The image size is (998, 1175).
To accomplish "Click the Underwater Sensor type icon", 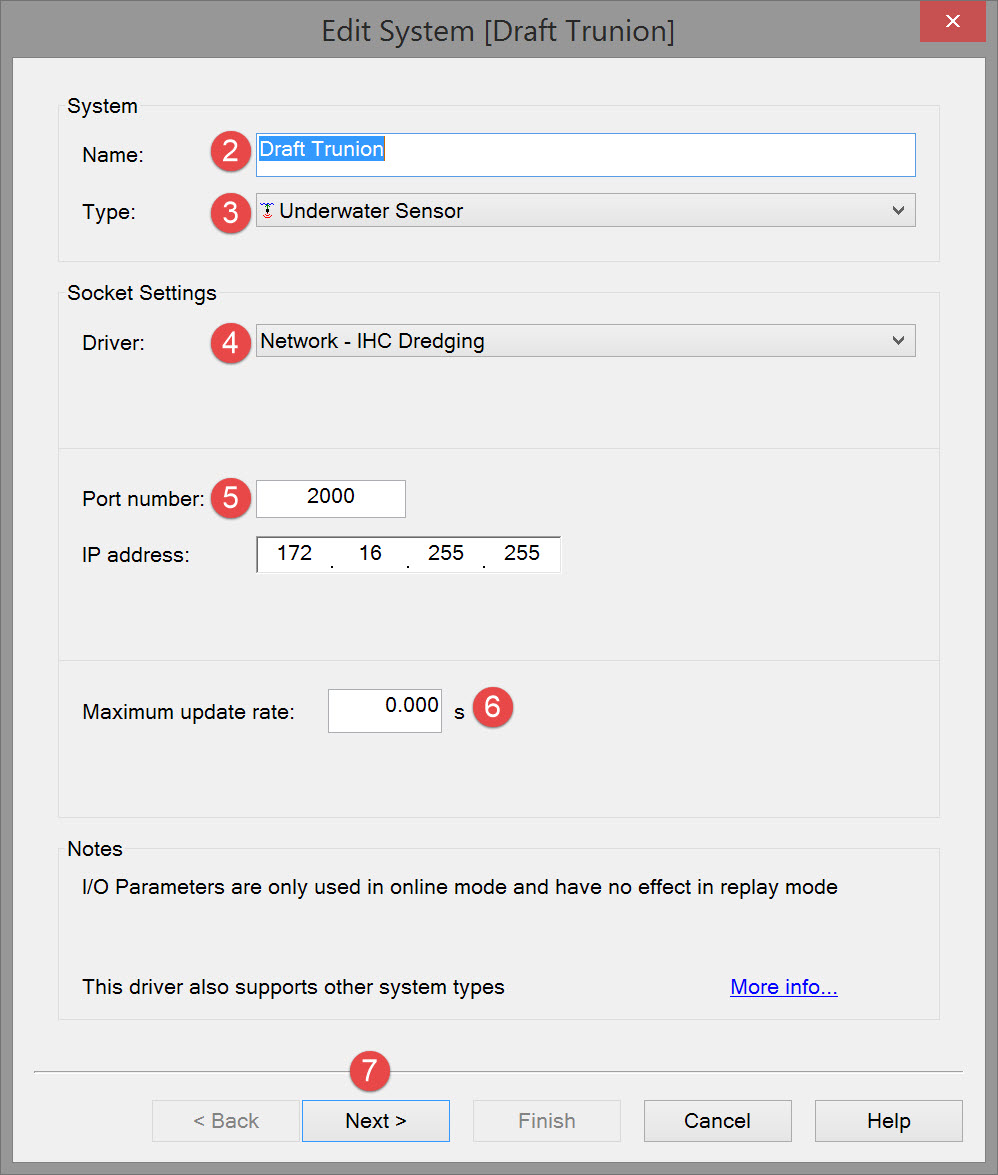I will coord(267,211).
